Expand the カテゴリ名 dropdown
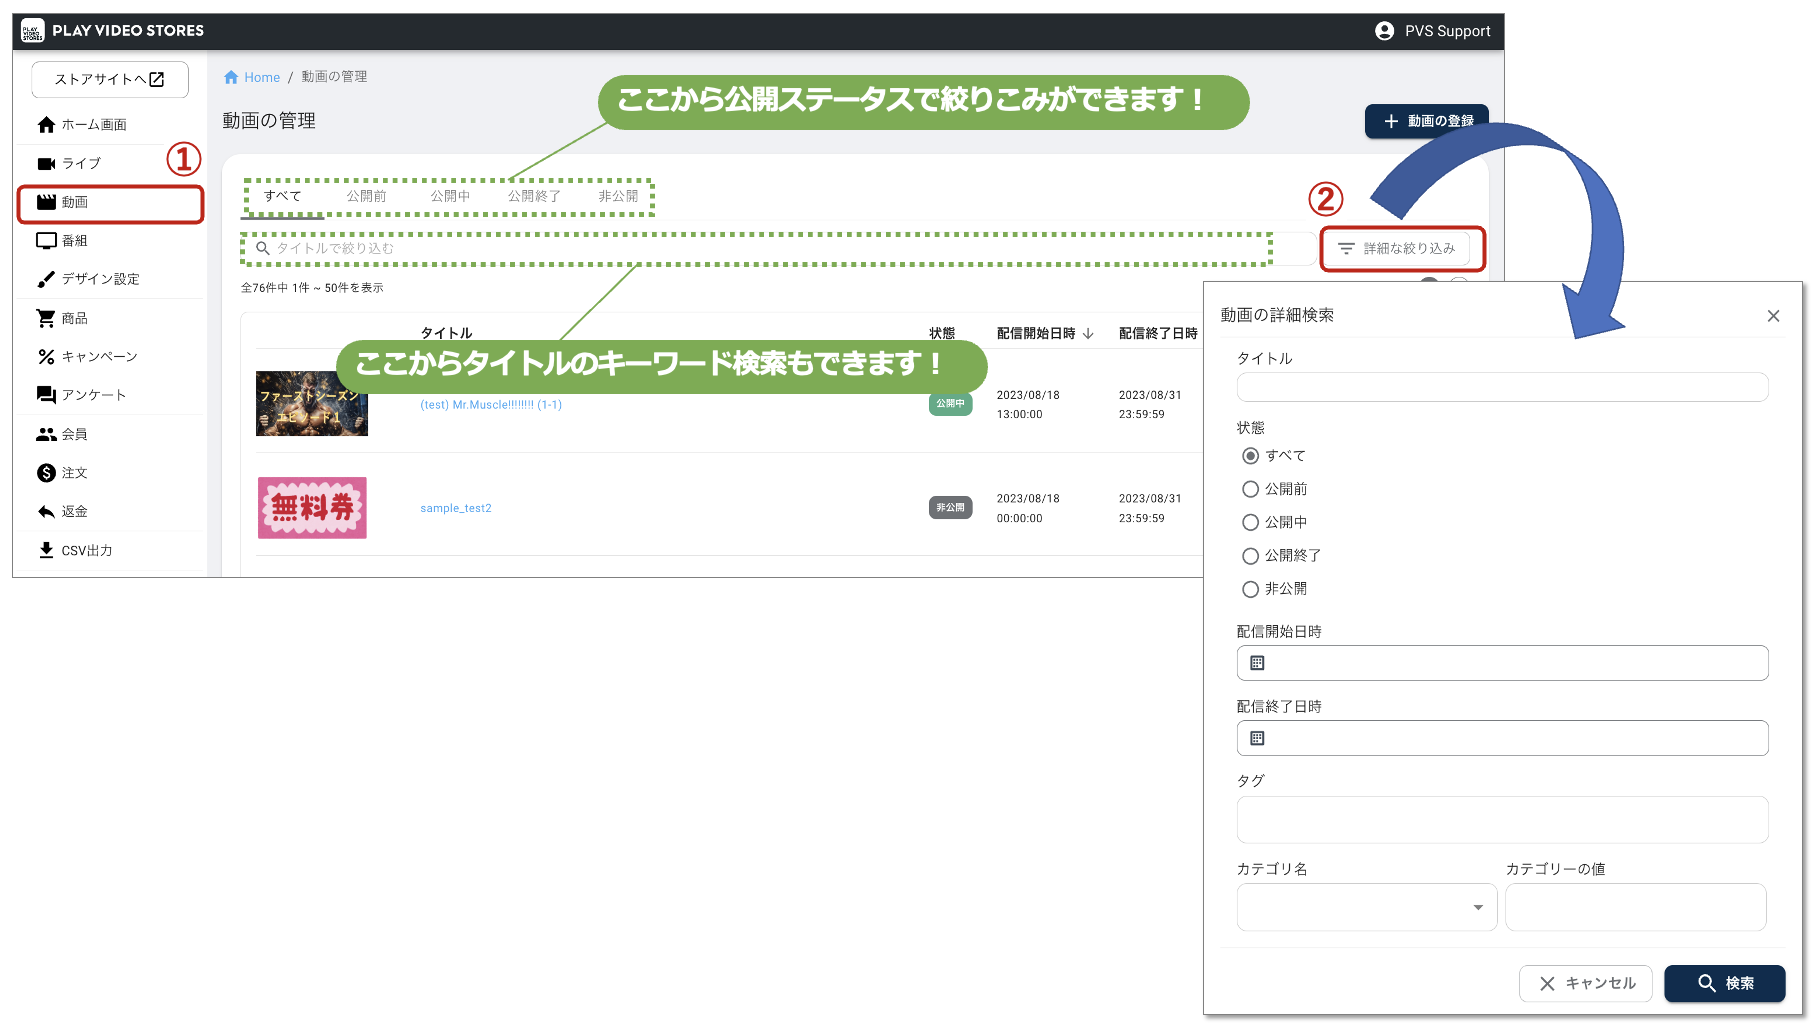Viewport: 1814px width, 1028px height. pos(1366,907)
